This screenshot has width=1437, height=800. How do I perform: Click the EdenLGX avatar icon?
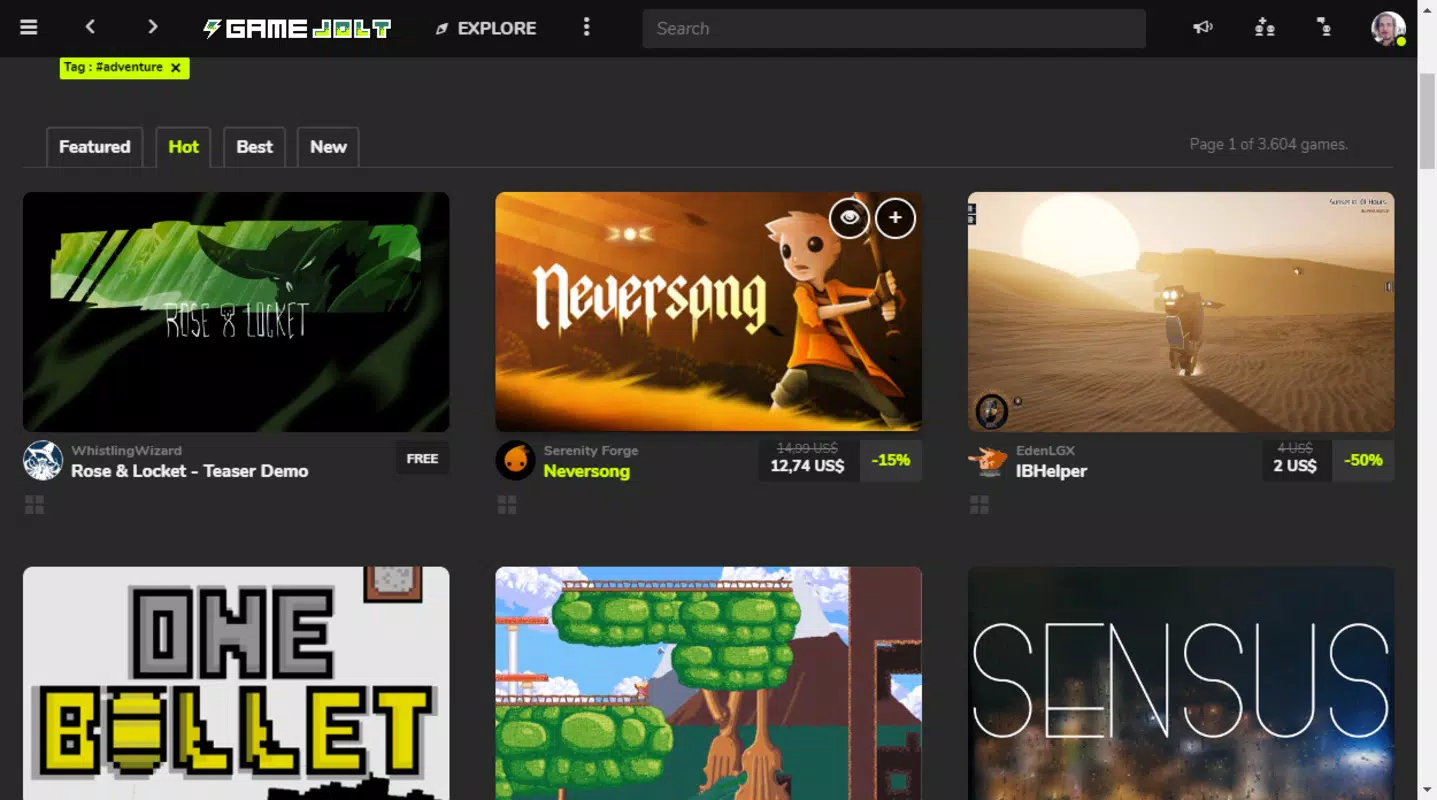[988, 461]
